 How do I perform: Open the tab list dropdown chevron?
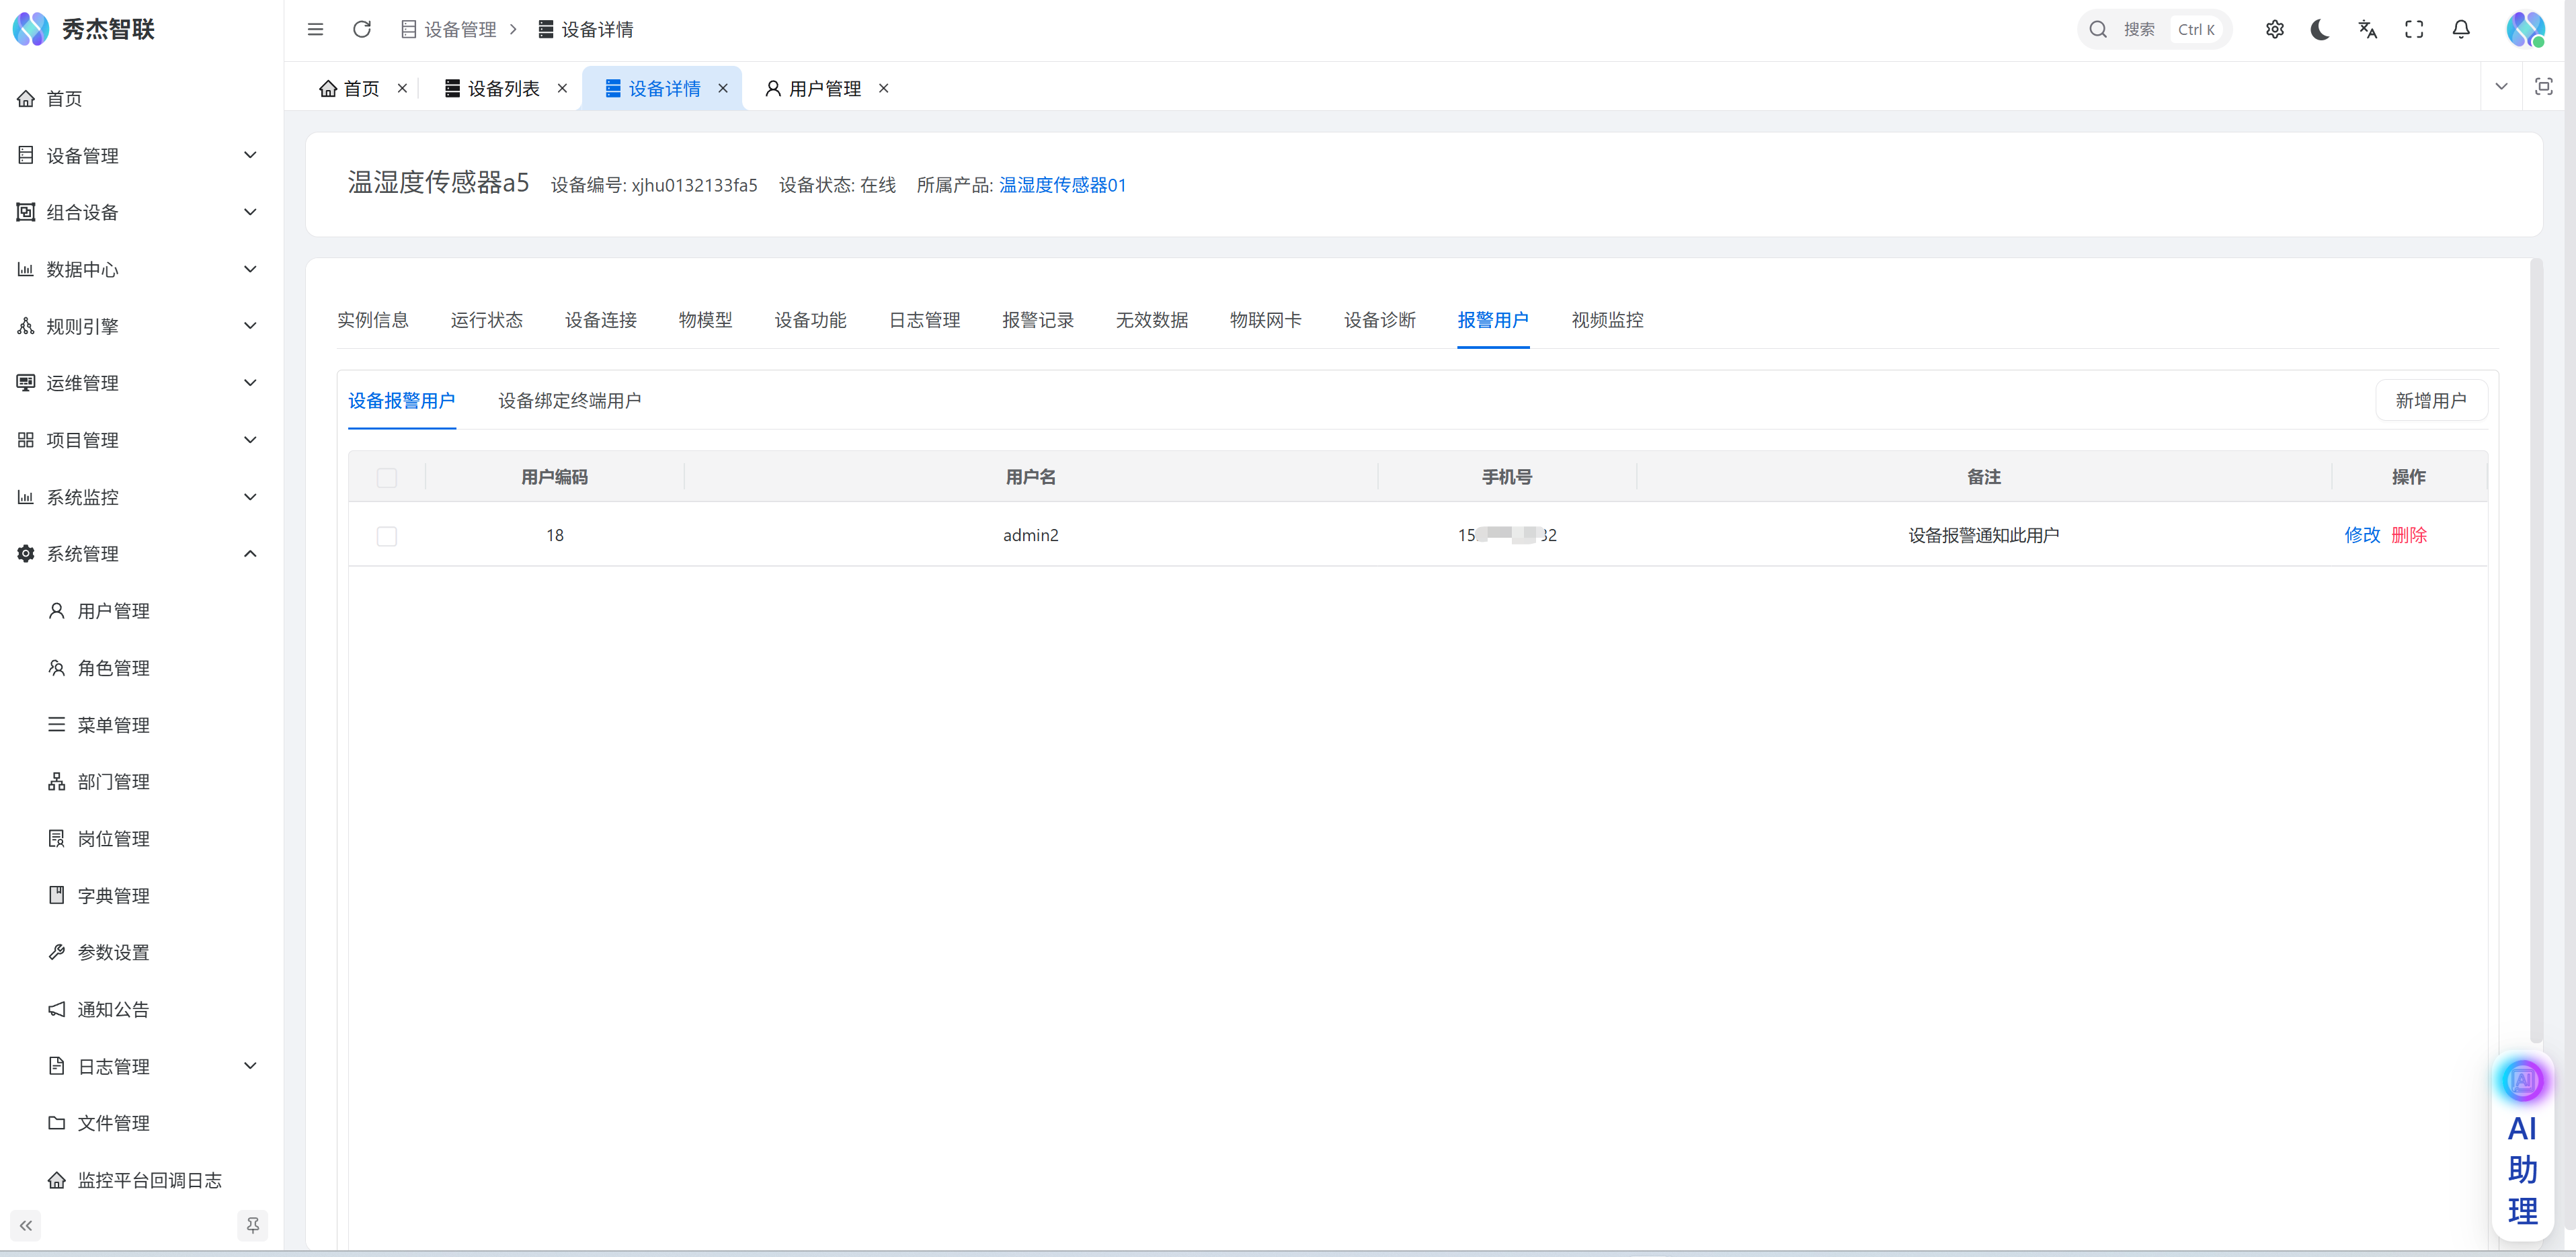tap(2501, 87)
